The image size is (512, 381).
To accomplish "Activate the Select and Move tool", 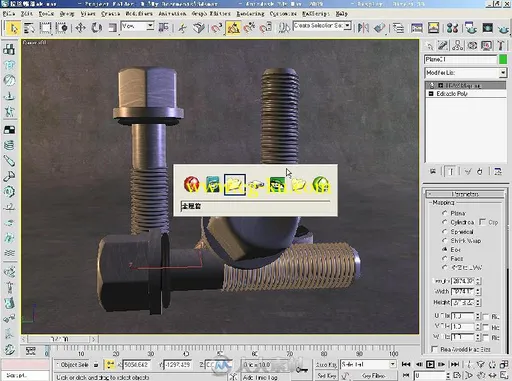I will (x=80, y=28).
